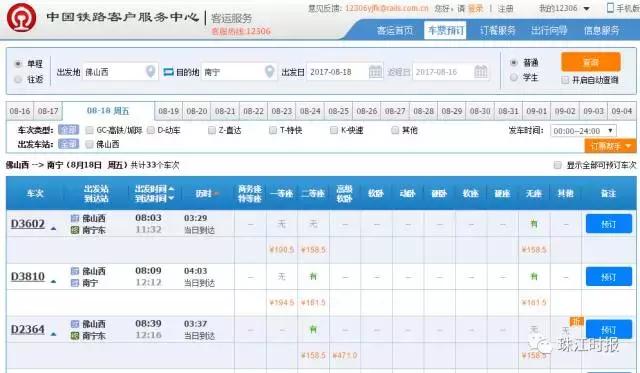Viewport: 640px width, 373px height.
Task: Click 预订 button for train D3602
Action: 609,224
